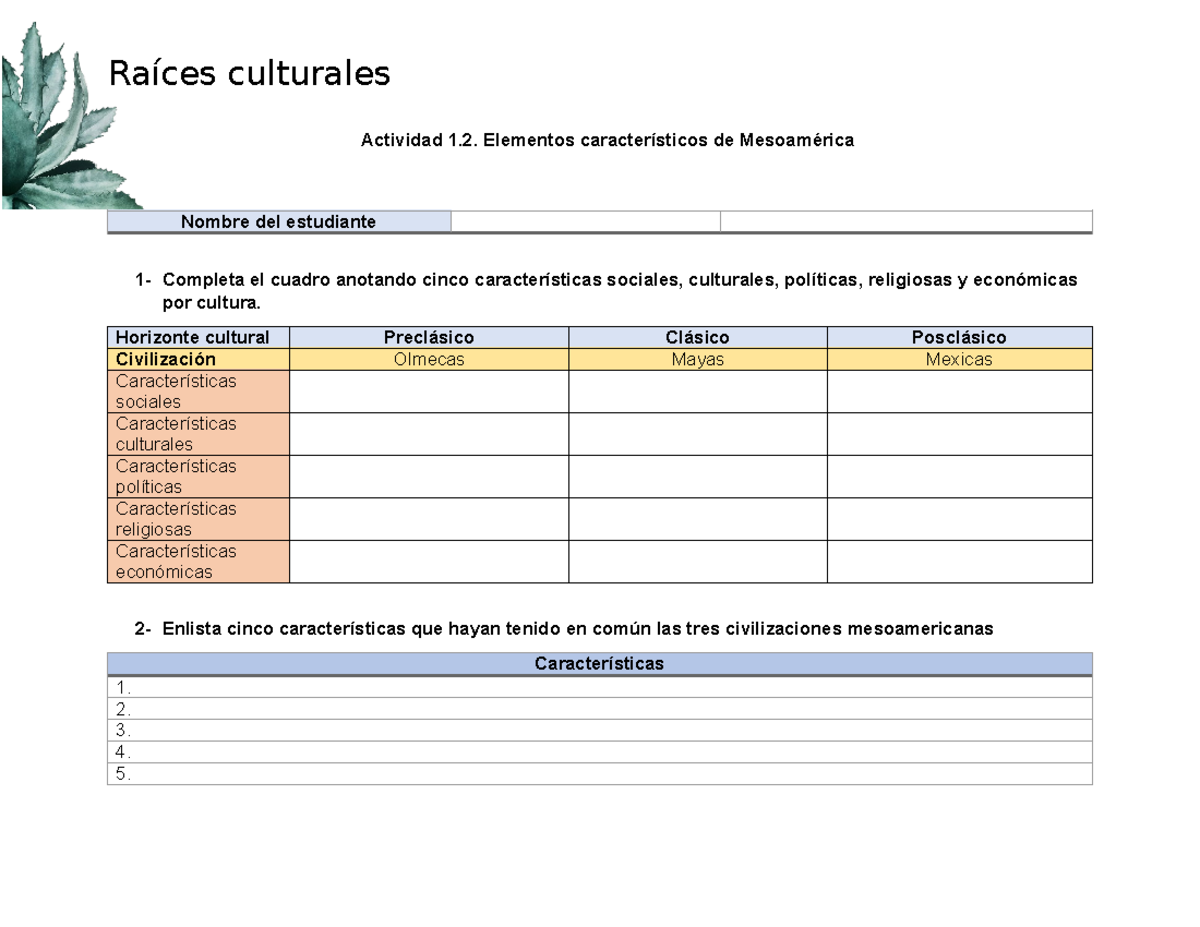
Task: Click the 'Olmecas' cell
Action: pyautogui.click(x=429, y=360)
